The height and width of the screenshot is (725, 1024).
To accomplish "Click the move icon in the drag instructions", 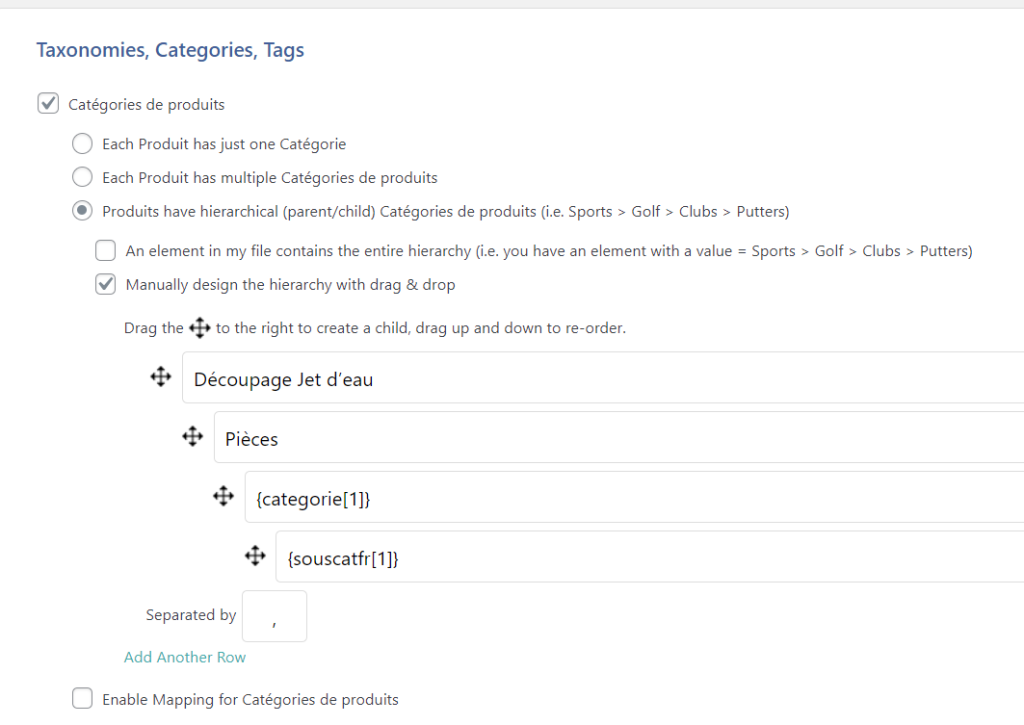I will [199, 328].
